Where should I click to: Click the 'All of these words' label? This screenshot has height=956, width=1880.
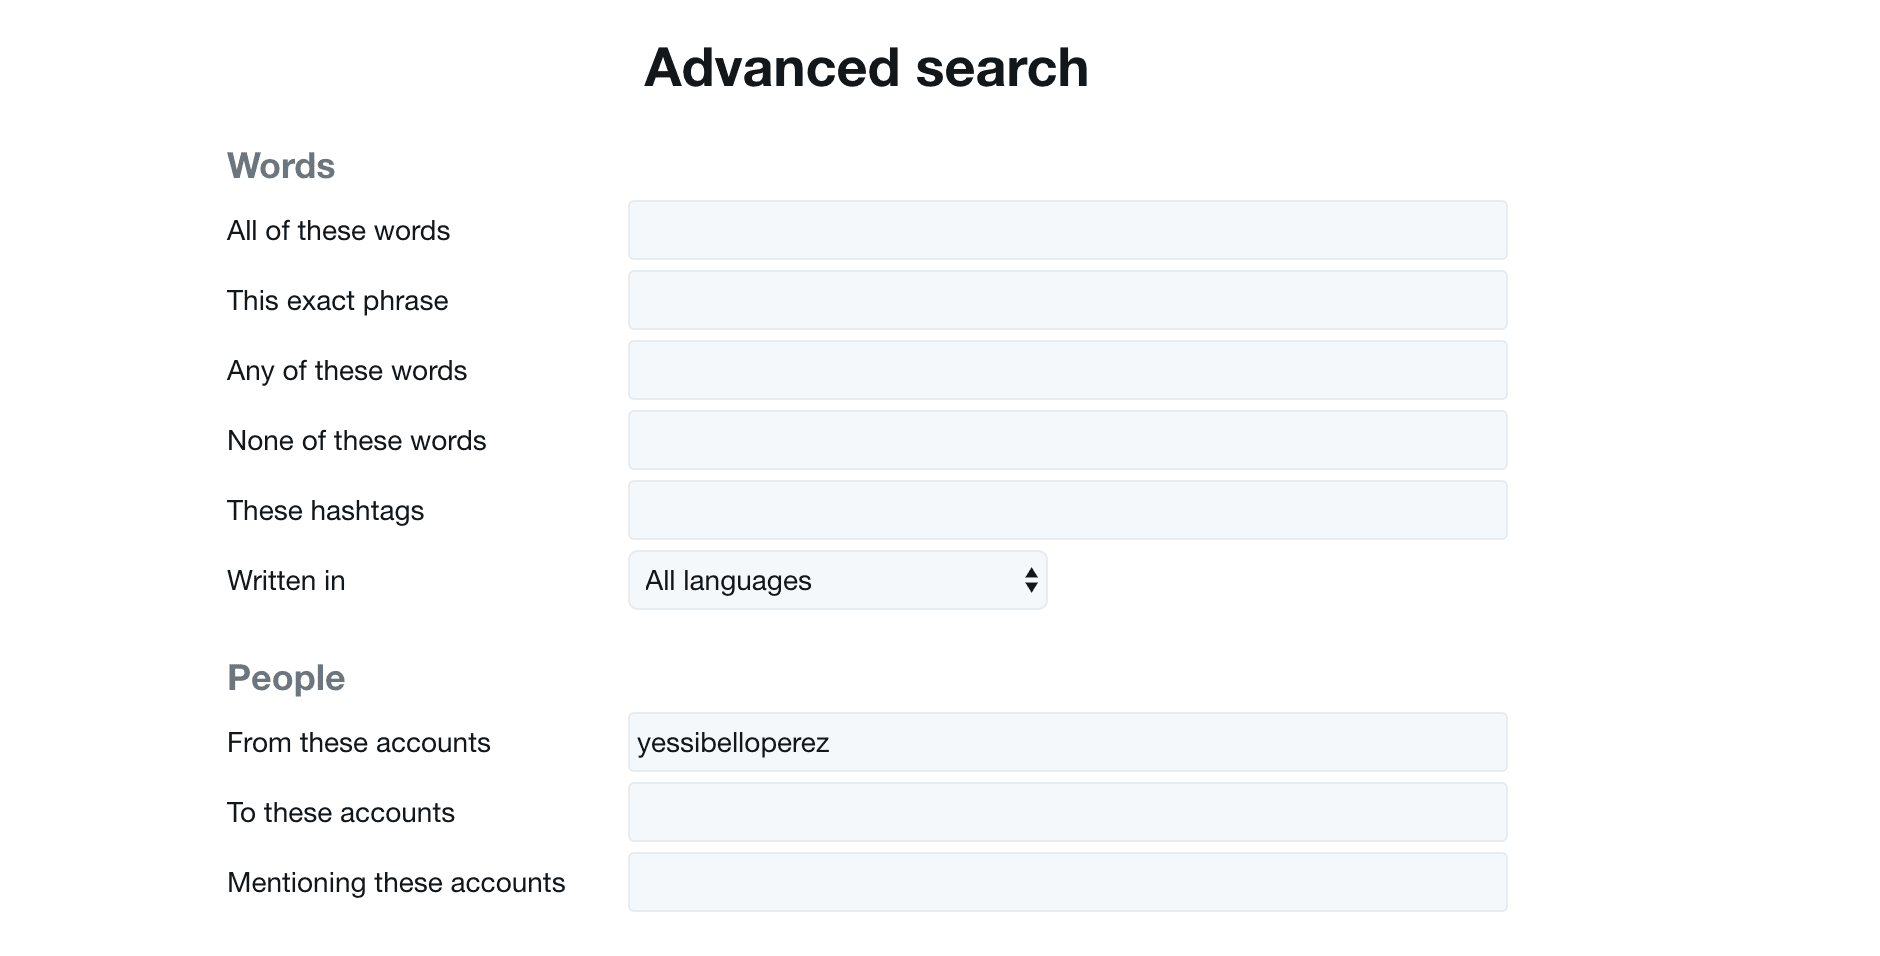[x=338, y=231]
